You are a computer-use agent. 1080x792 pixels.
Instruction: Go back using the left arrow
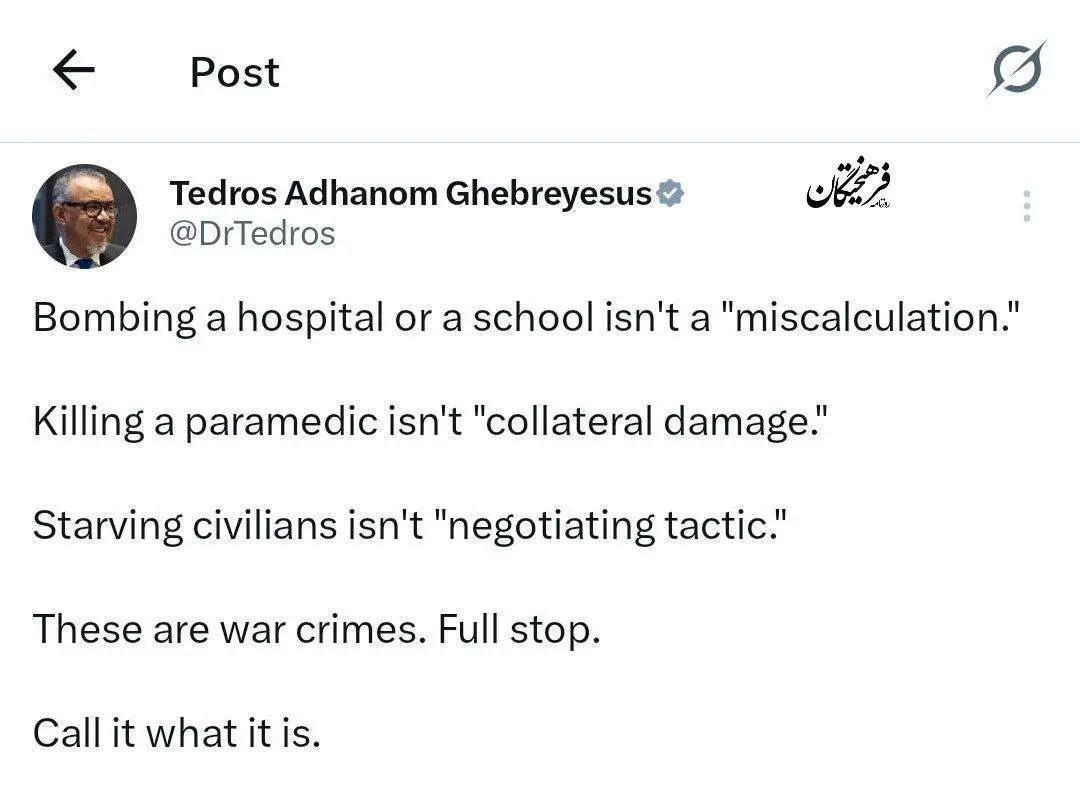(x=73, y=71)
